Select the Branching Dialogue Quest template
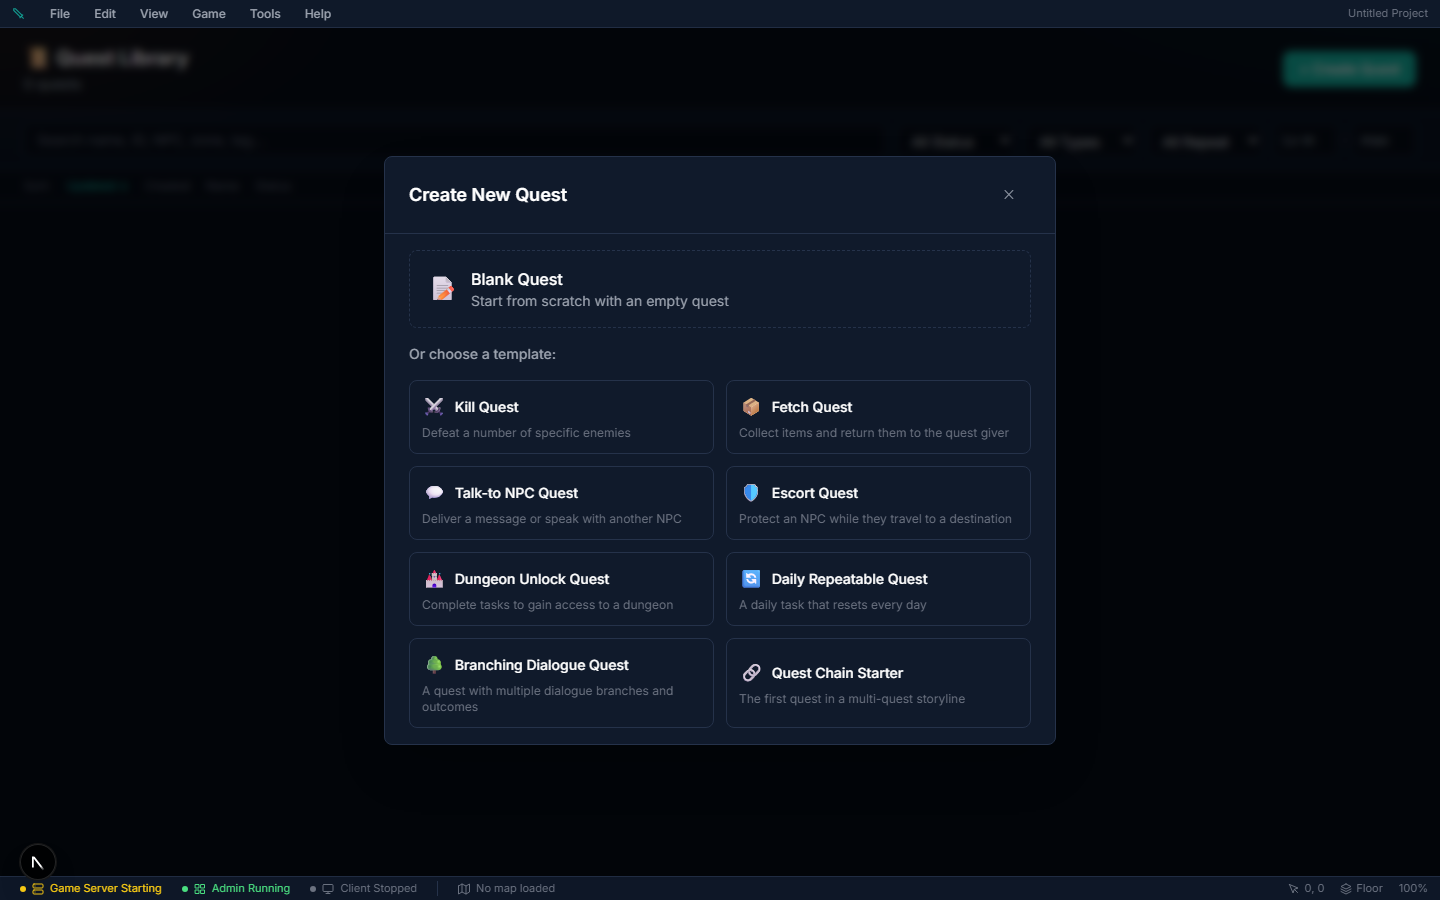 (x=561, y=683)
